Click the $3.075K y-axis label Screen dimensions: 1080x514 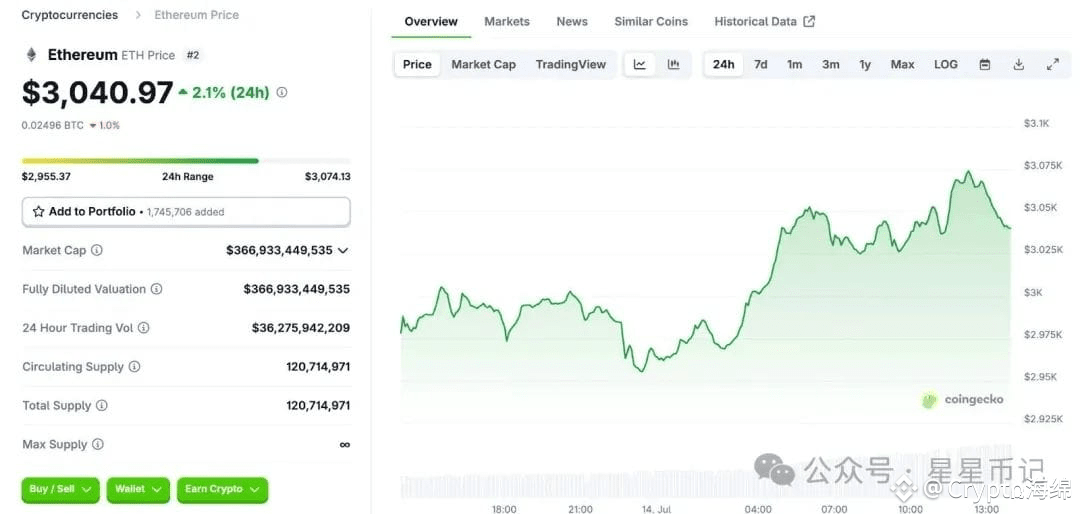(x=1043, y=165)
